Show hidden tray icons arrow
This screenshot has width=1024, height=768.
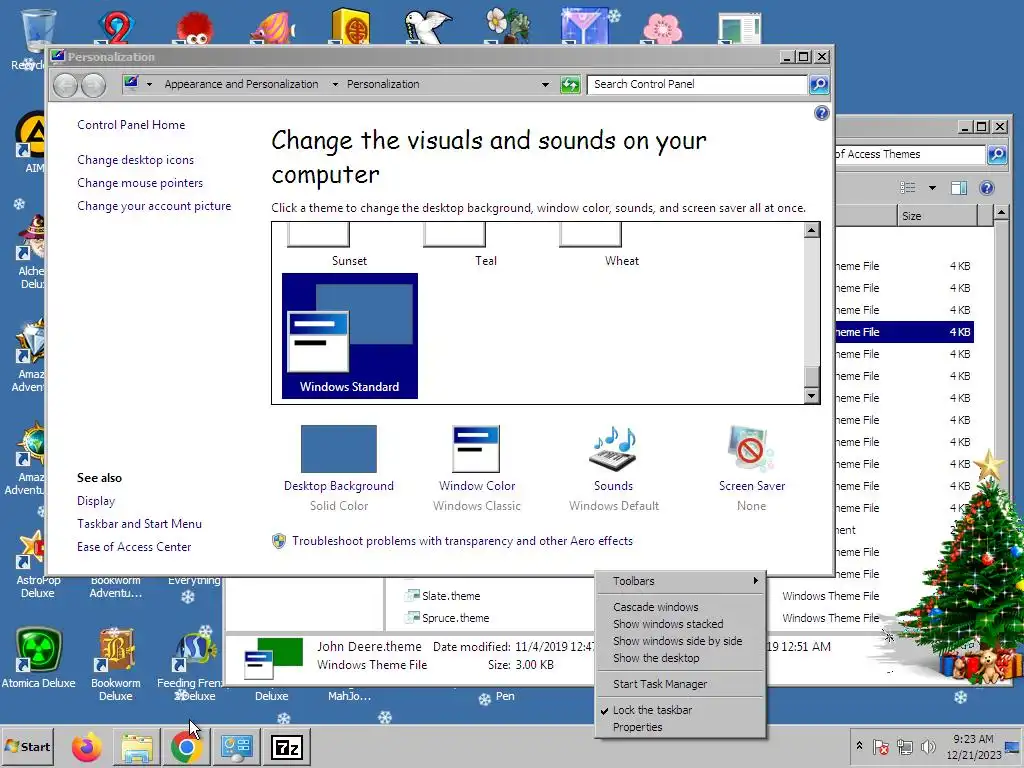tap(859, 746)
